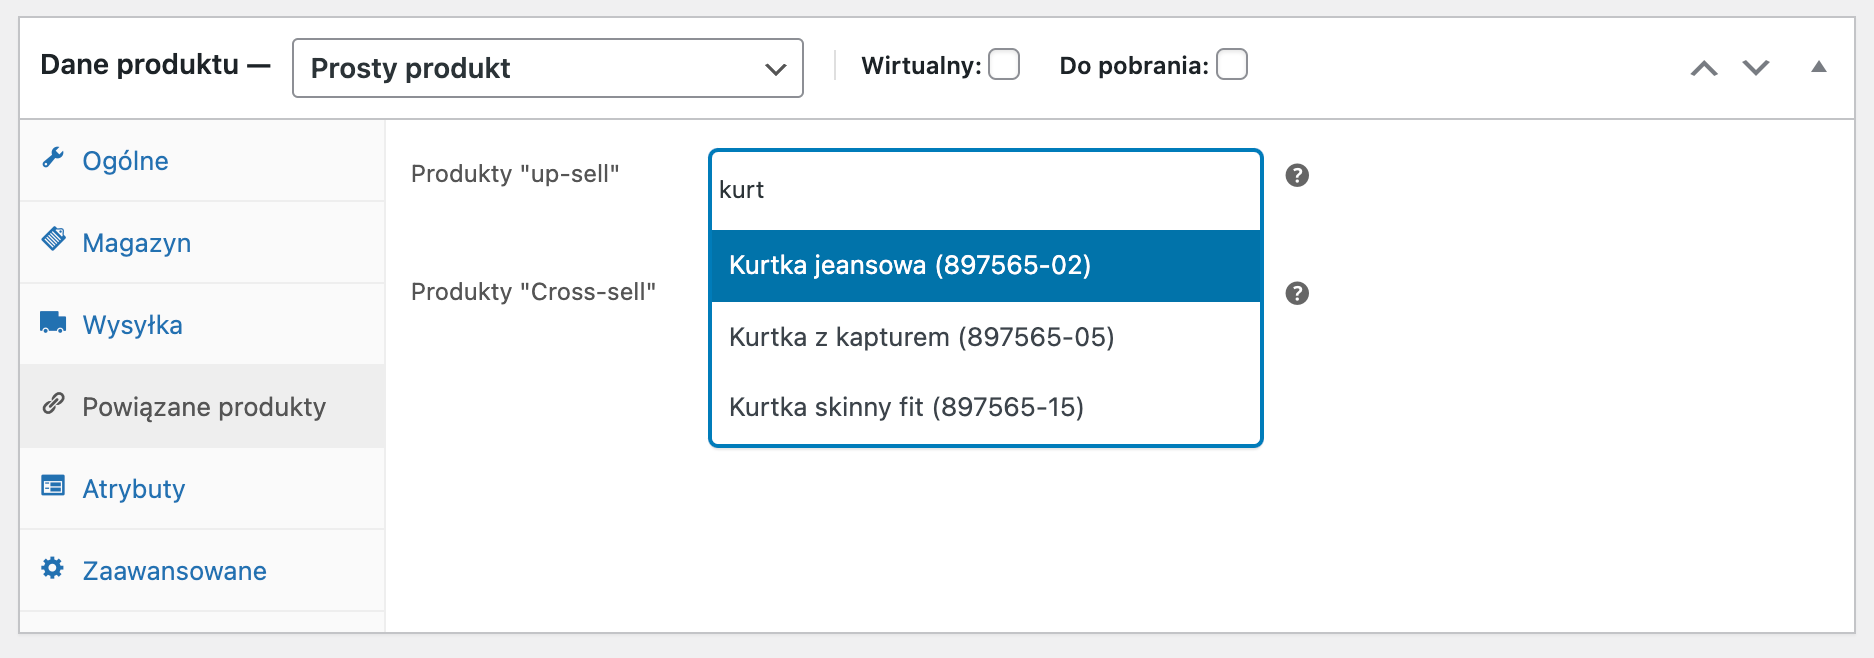The image size is (1874, 658).
Task: Choose Kurtka z kapturem (897565-05) suggestion
Action: click(986, 337)
